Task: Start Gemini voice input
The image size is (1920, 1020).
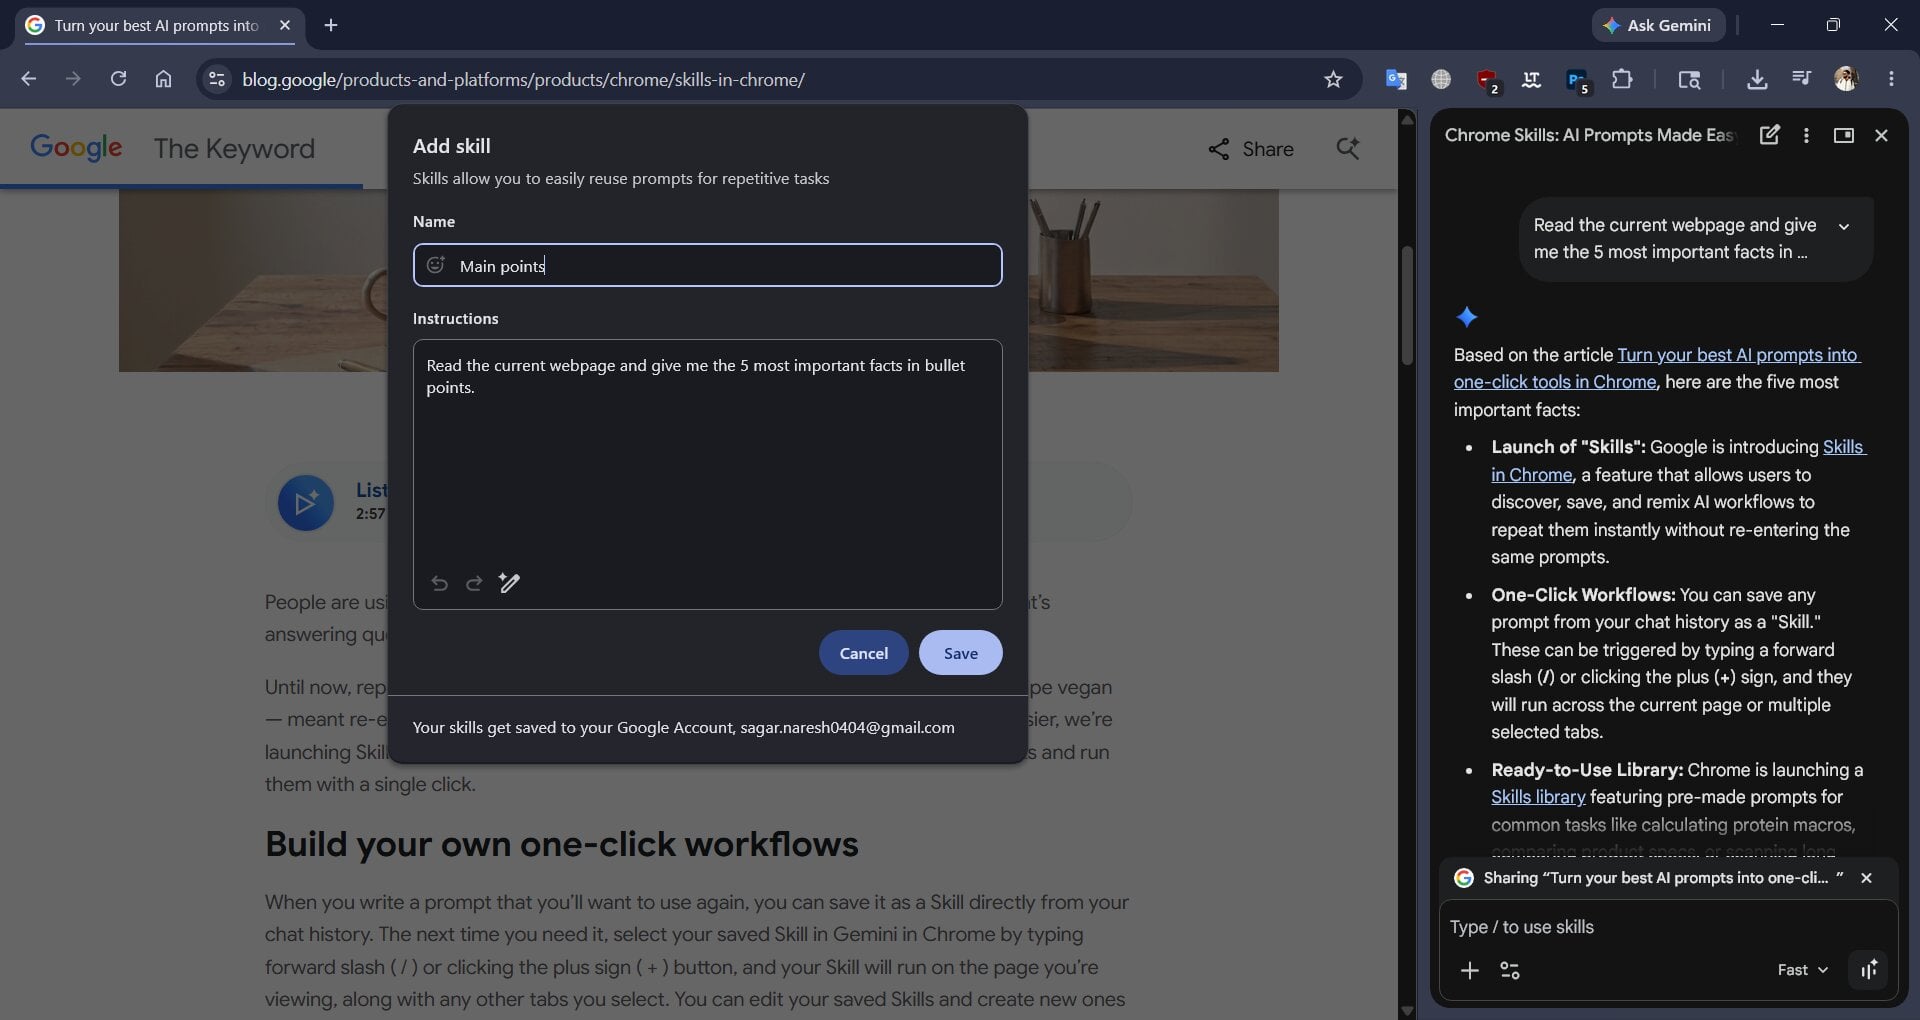Action: pos(1868,969)
